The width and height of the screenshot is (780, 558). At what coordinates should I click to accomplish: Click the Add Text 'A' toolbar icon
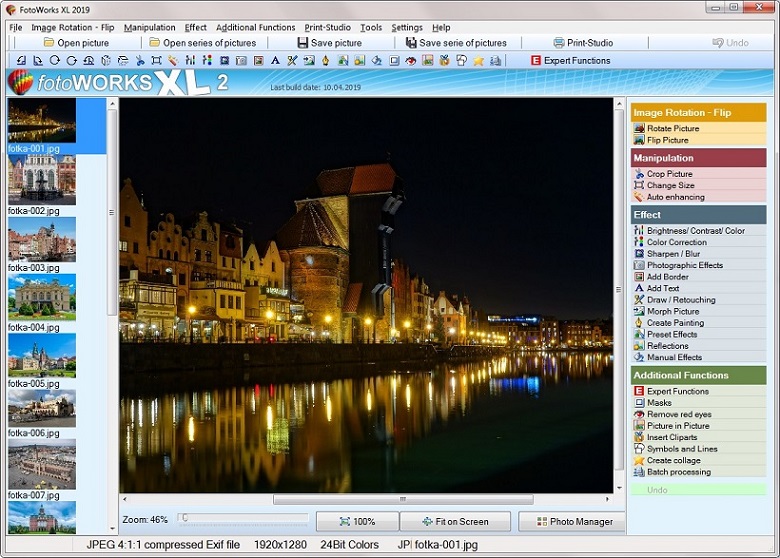click(x=275, y=61)
